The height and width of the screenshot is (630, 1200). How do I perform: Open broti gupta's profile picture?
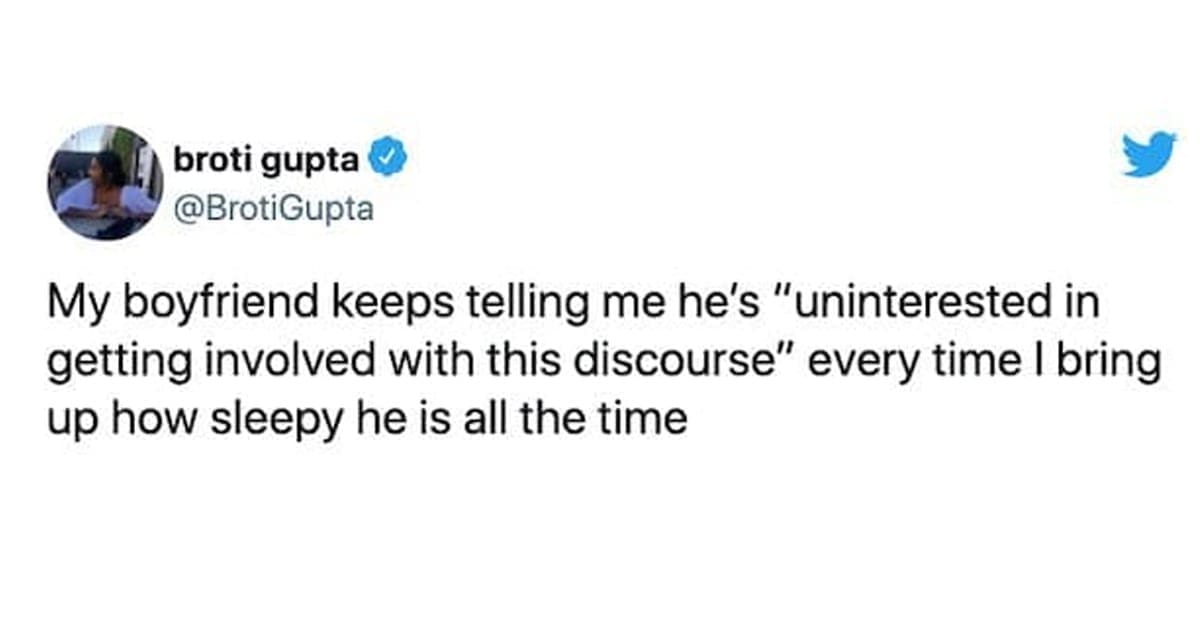point(105,182)
